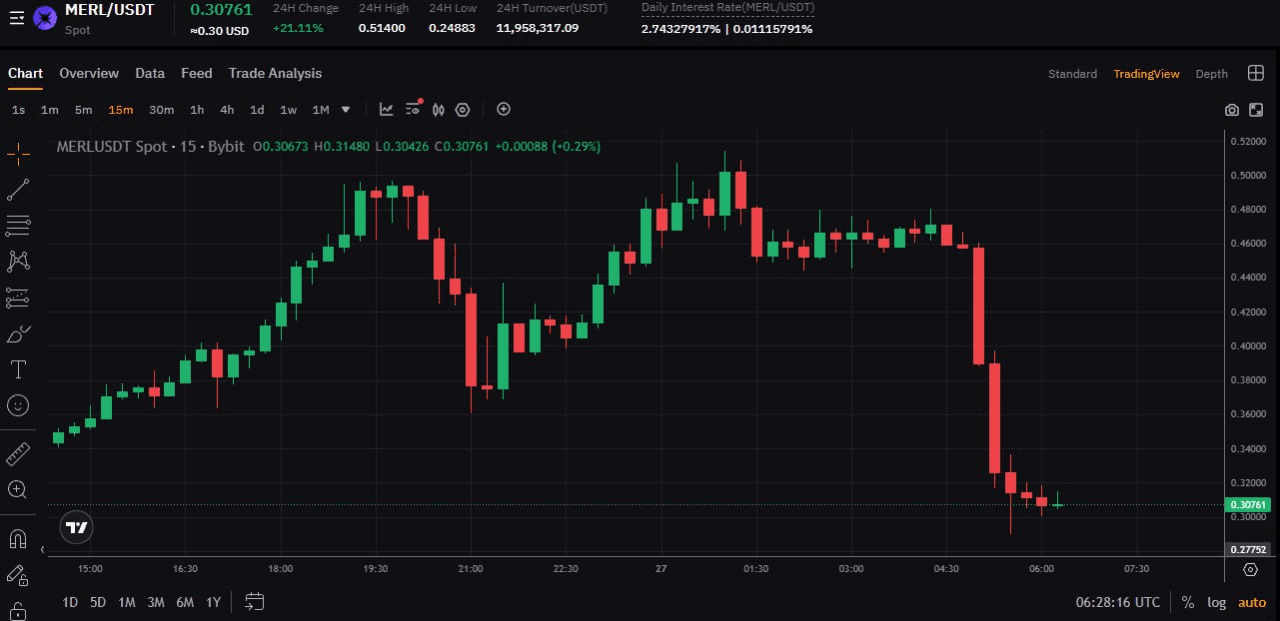Switch to Standard chart view

[1072, 73]
